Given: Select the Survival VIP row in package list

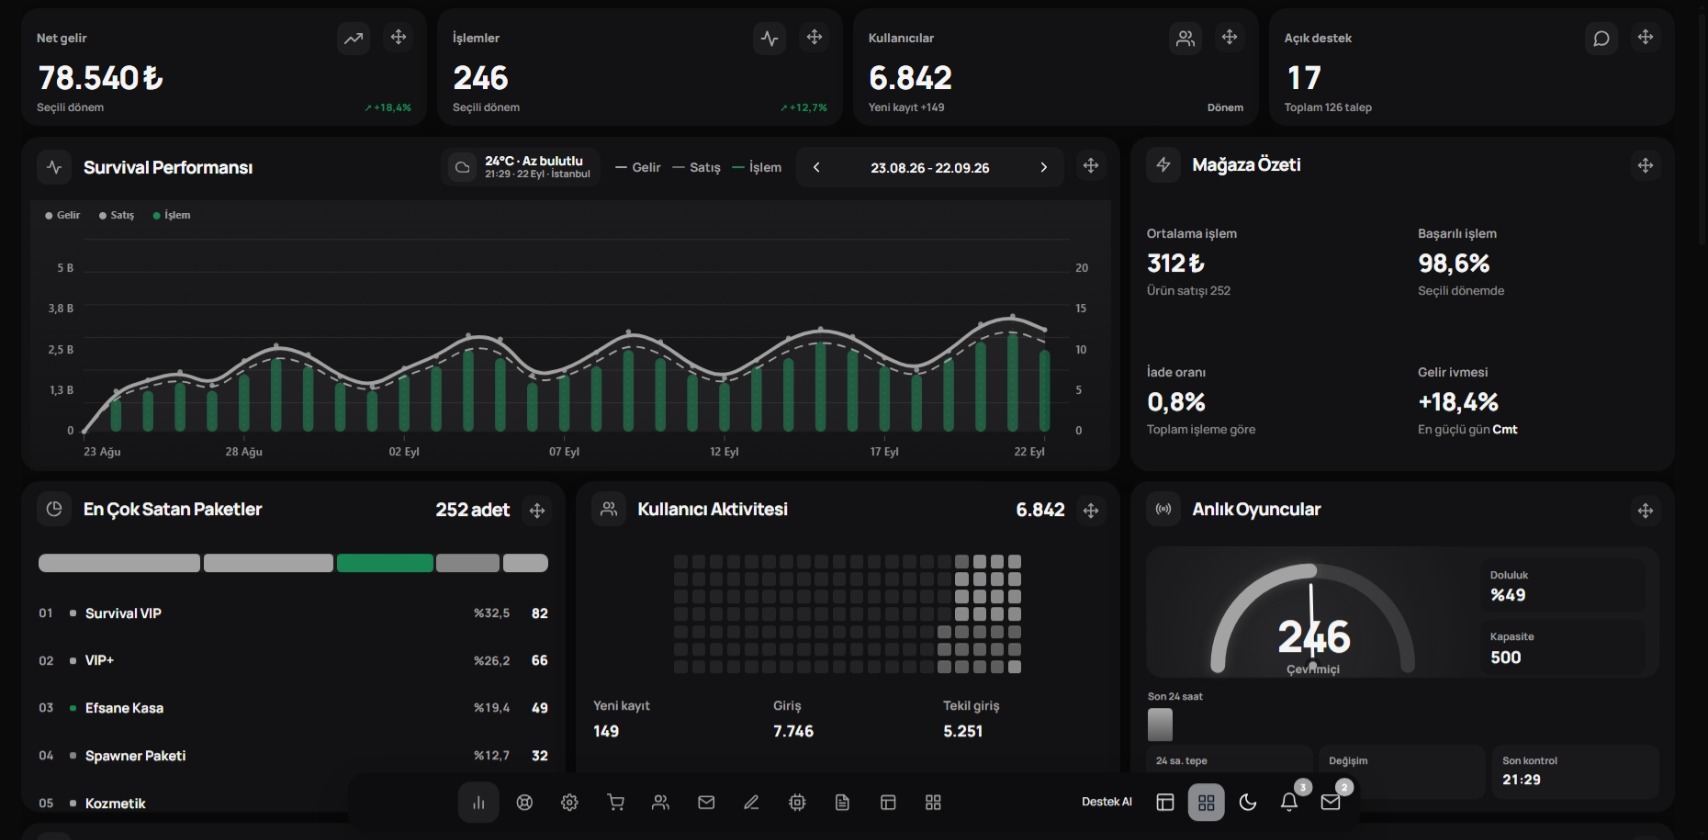Looking at the screenshot, I should pyautogui.click(x=293, y=613).
